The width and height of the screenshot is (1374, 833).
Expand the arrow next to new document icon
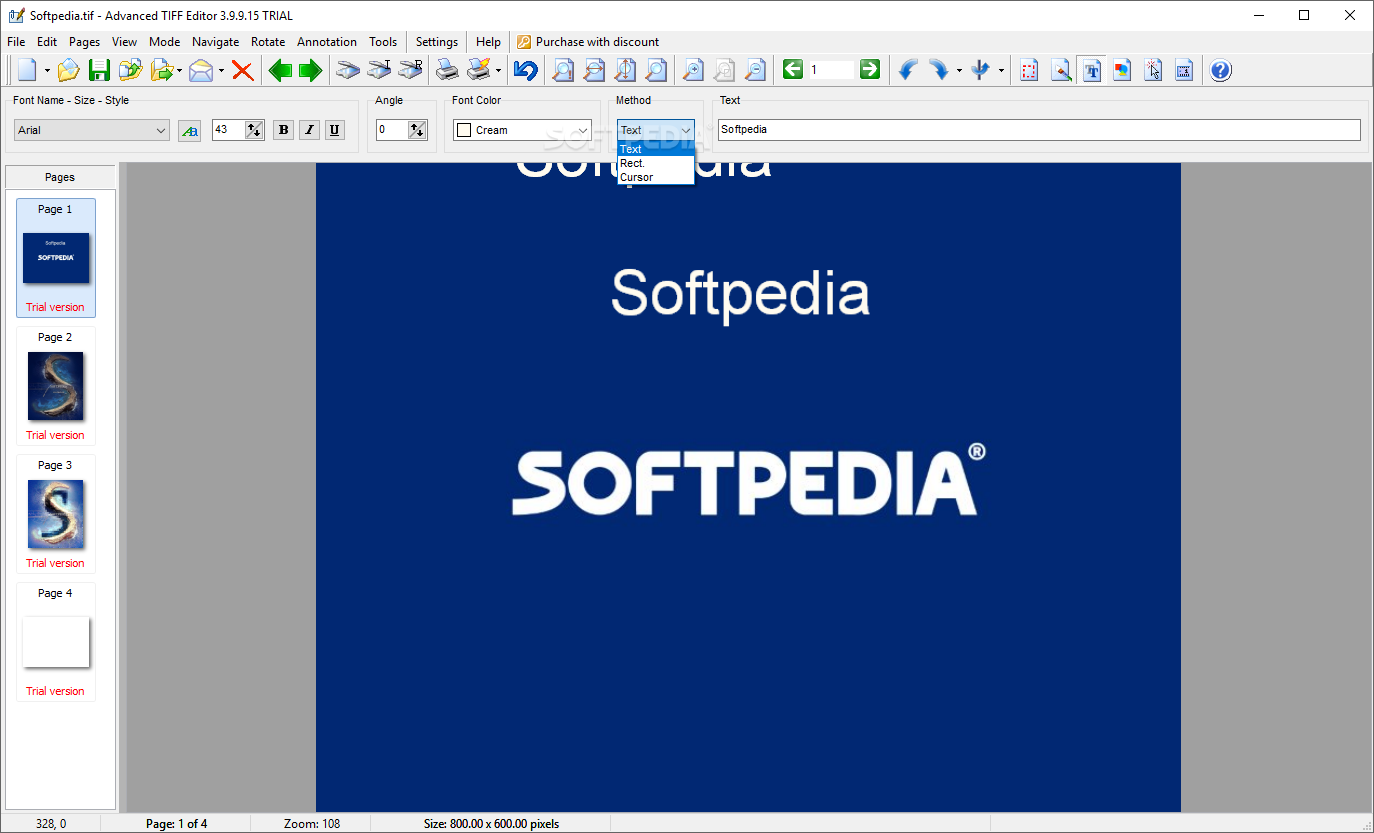[47, 71]
